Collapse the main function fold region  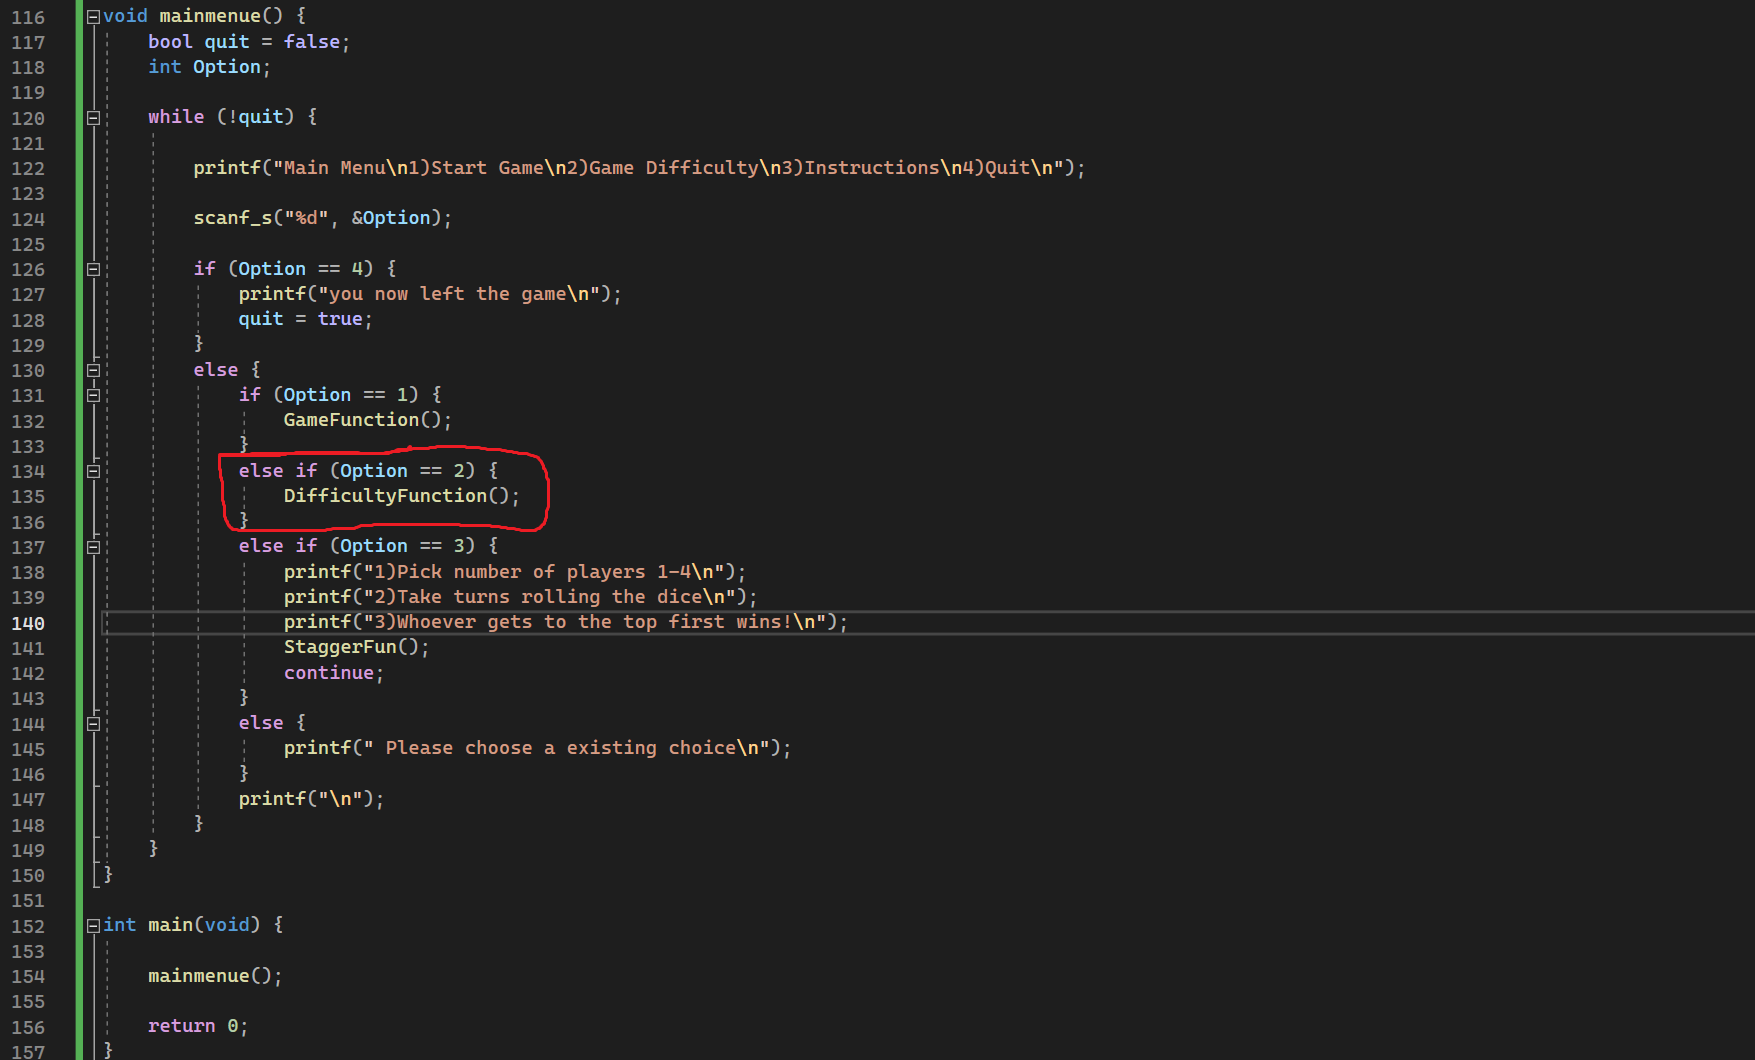(x=92, y=925)
